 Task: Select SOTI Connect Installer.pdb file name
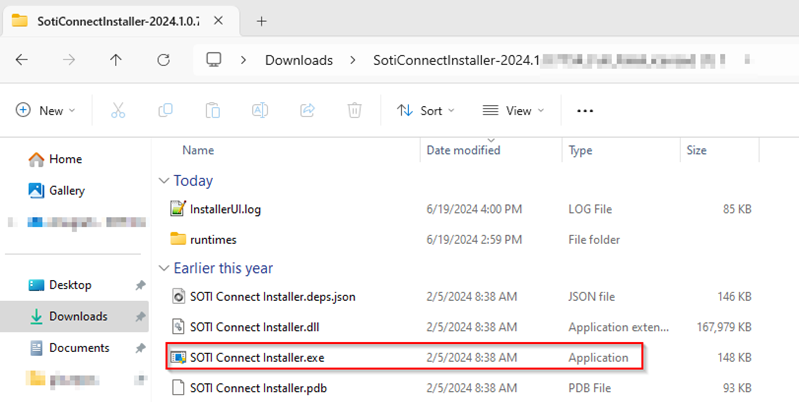258,388
